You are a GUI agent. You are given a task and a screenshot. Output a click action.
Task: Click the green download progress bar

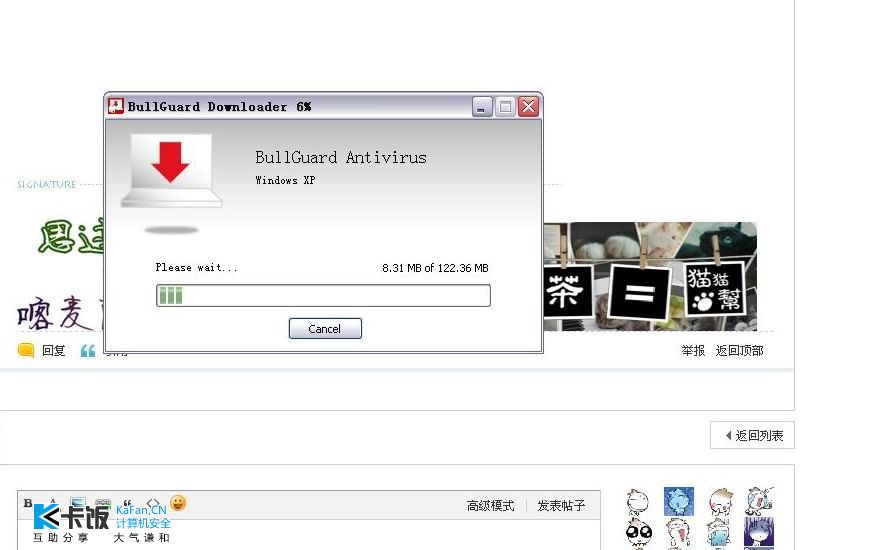(323, 295)
